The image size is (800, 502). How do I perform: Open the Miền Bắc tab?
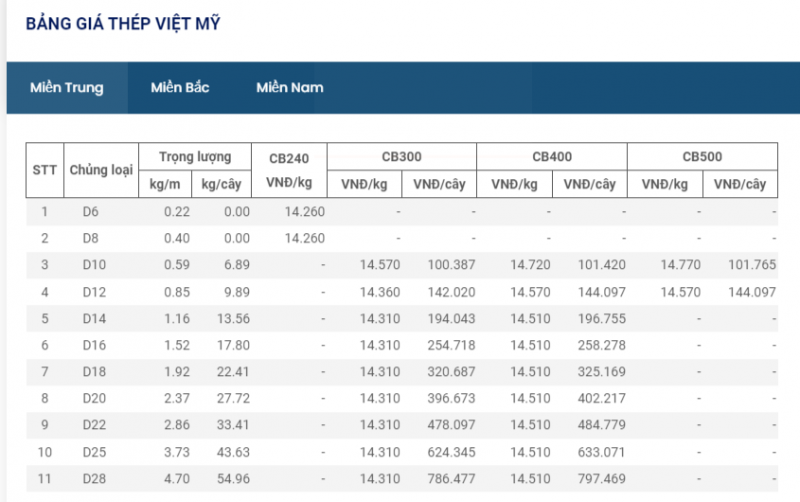pos(180,88)
